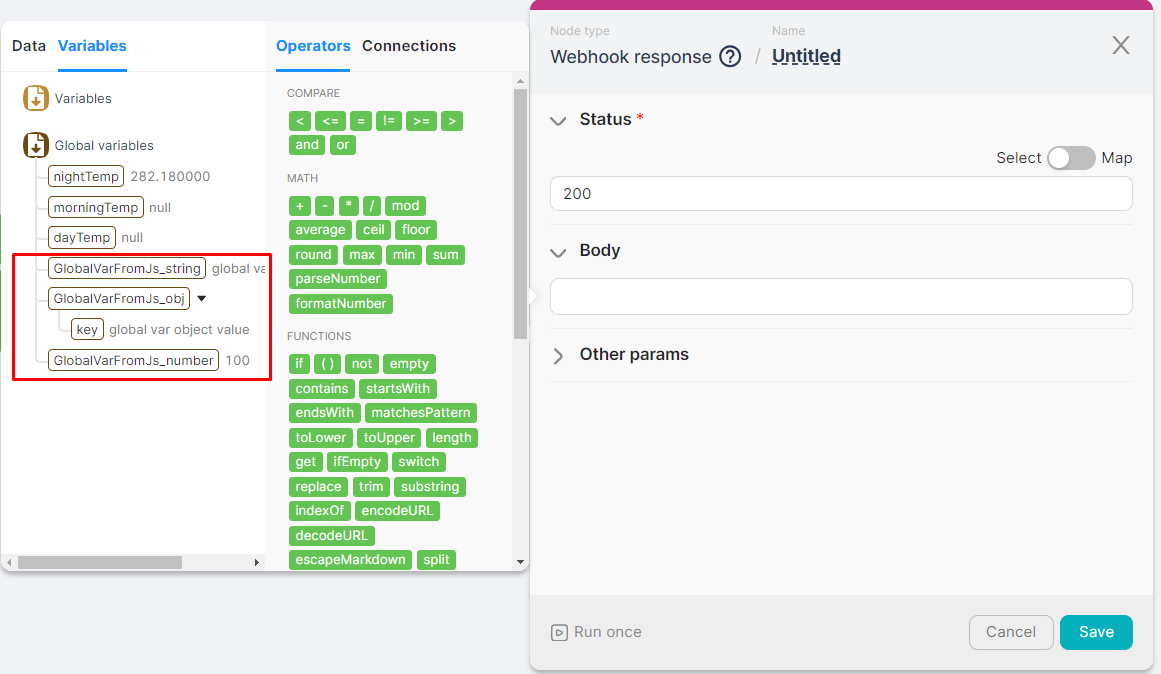Switch to the Data tab
The height and width of the screenshot is (674, 1161).
click(29, 45)
